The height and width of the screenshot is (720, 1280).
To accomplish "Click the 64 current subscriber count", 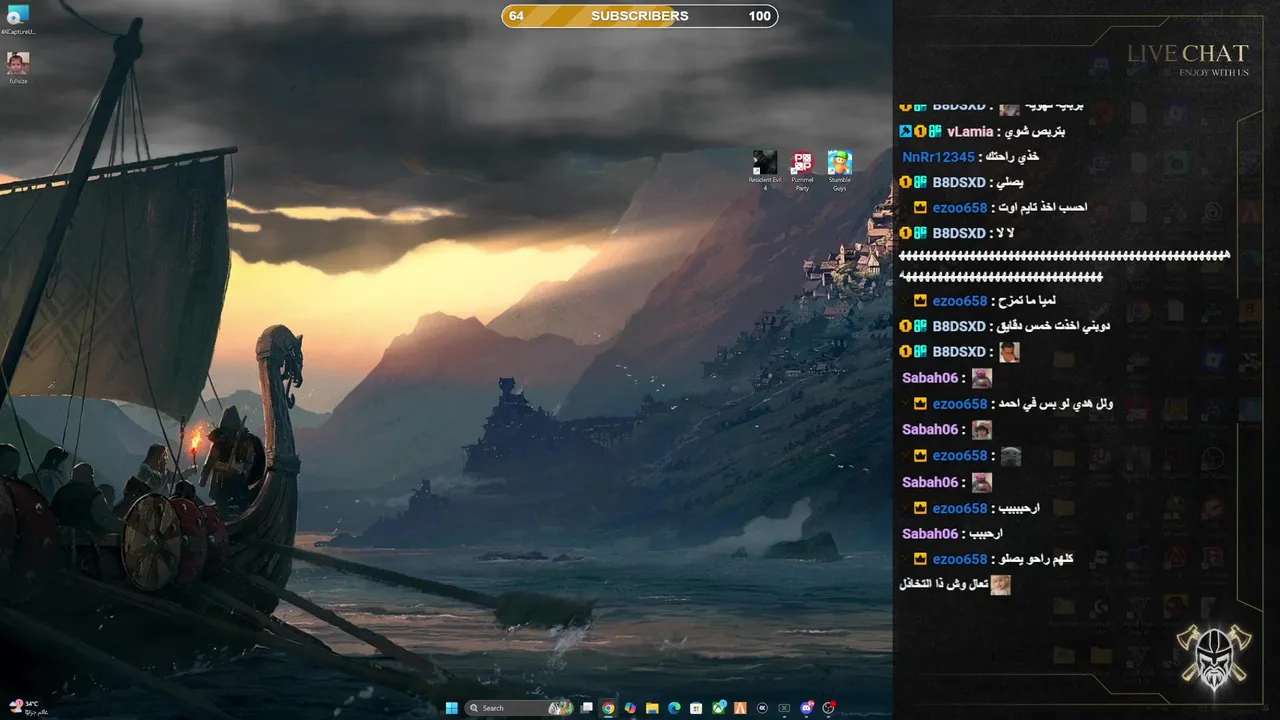I will point(516,16).
